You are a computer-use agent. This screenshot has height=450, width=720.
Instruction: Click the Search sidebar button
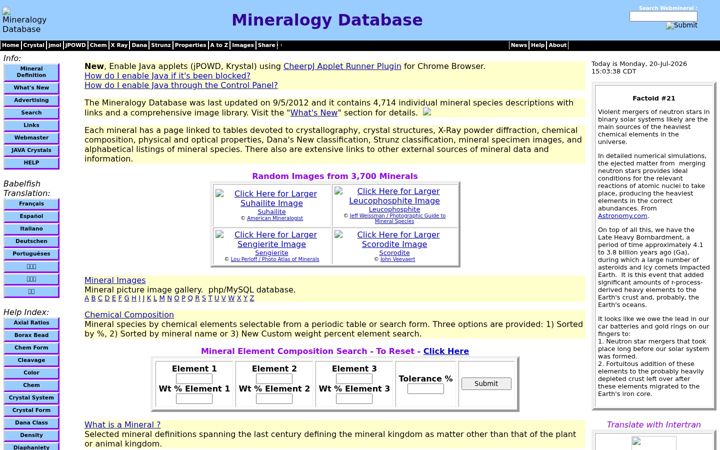pos(31,112)
